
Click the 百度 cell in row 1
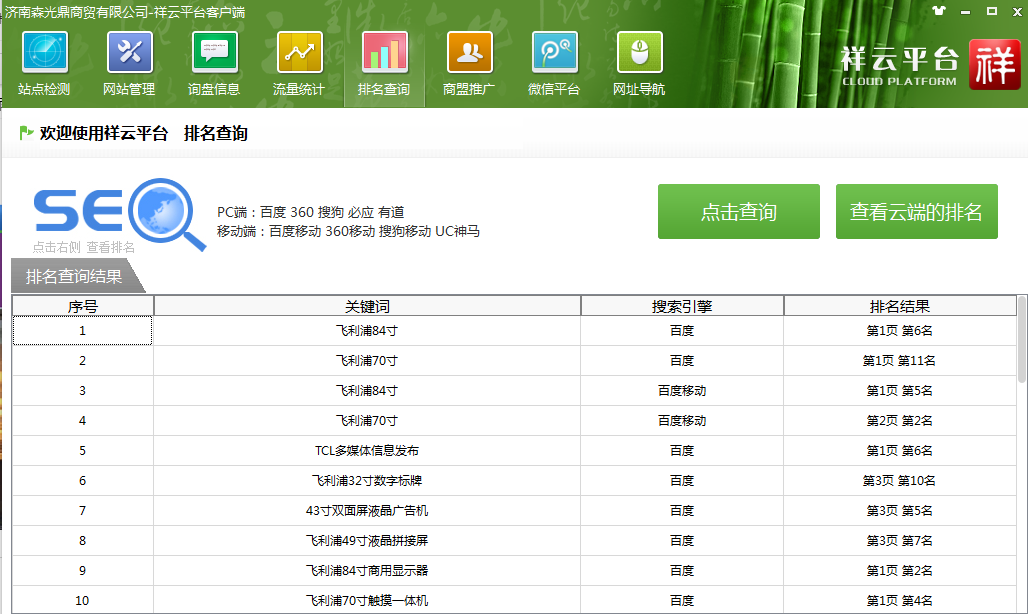pyautogui.click(x=682, y=331)
